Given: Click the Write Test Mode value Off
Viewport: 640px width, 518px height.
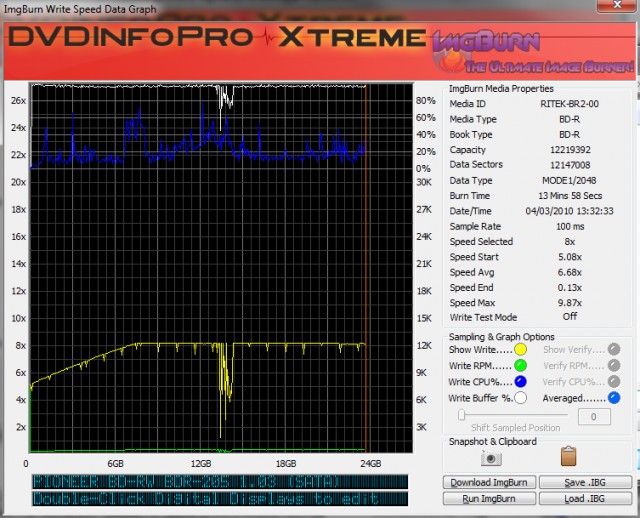Looking at the screenshot, I should pyautogui.click(x=570, y=316).
